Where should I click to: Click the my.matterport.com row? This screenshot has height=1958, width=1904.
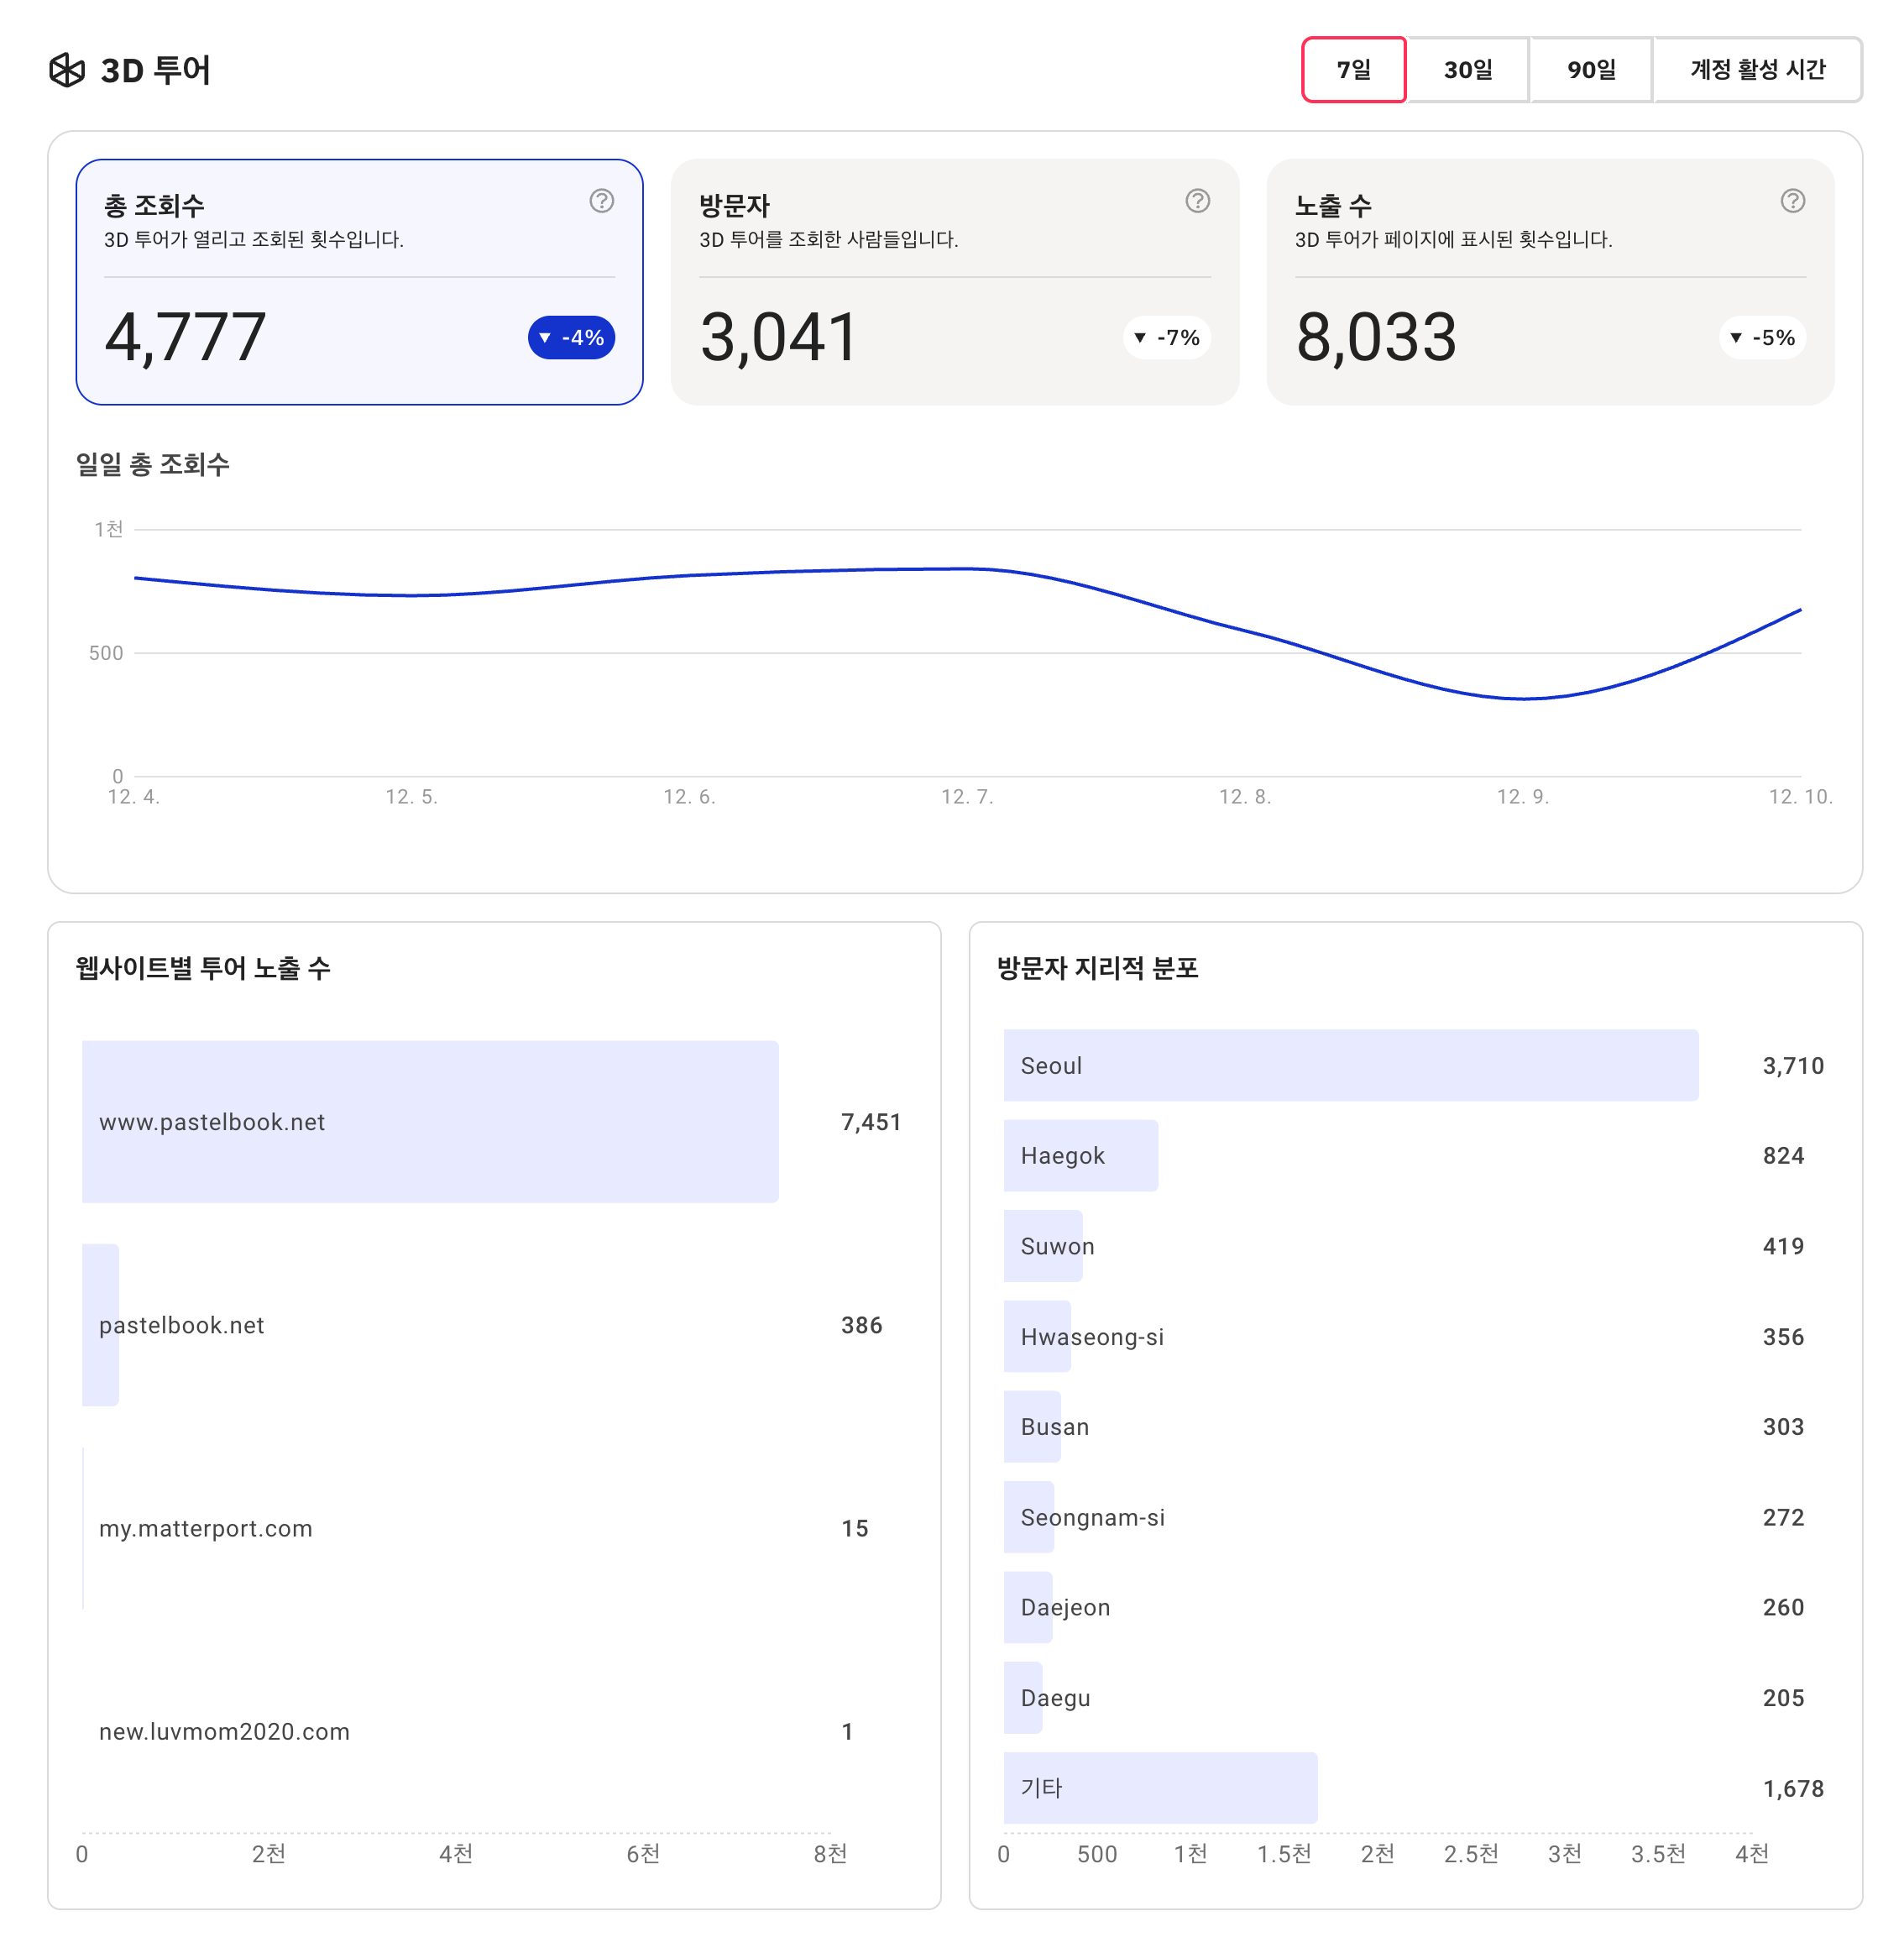point(206,1528)
